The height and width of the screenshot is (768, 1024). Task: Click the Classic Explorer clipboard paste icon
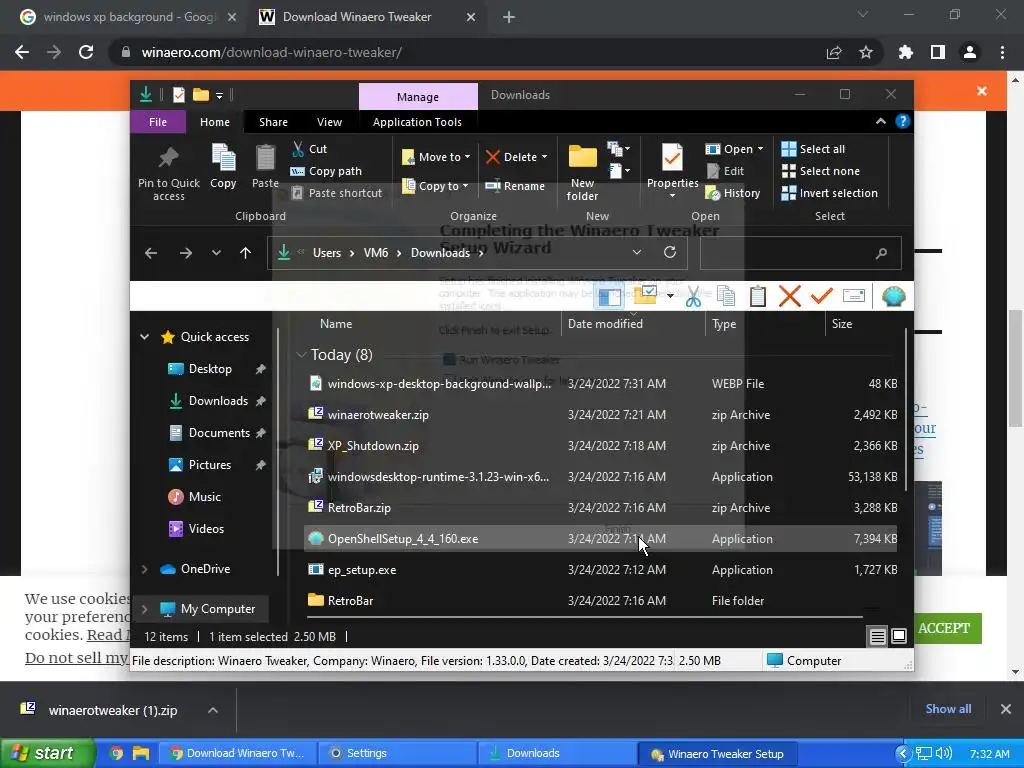click(x=758, y=296)
